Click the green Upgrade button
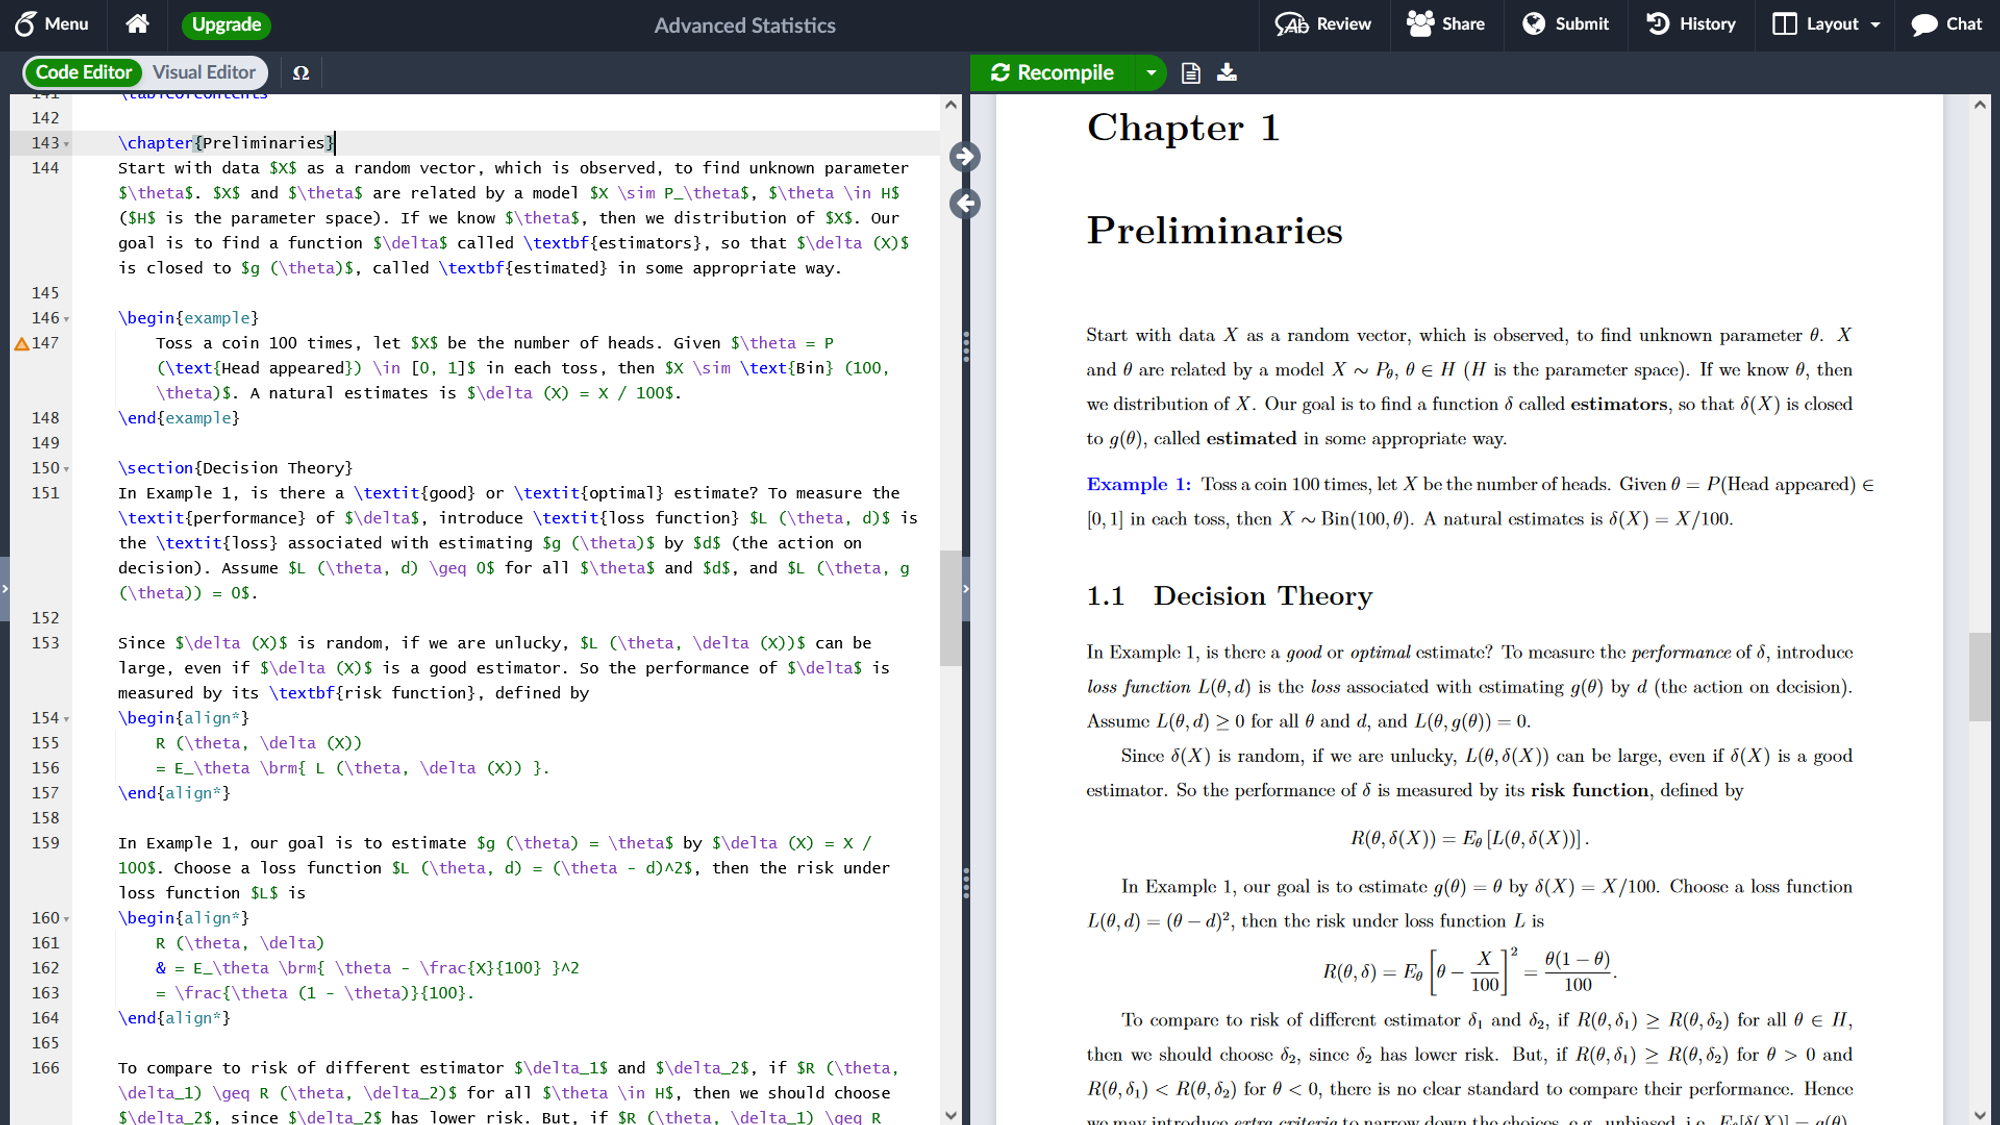 point(226,24)
